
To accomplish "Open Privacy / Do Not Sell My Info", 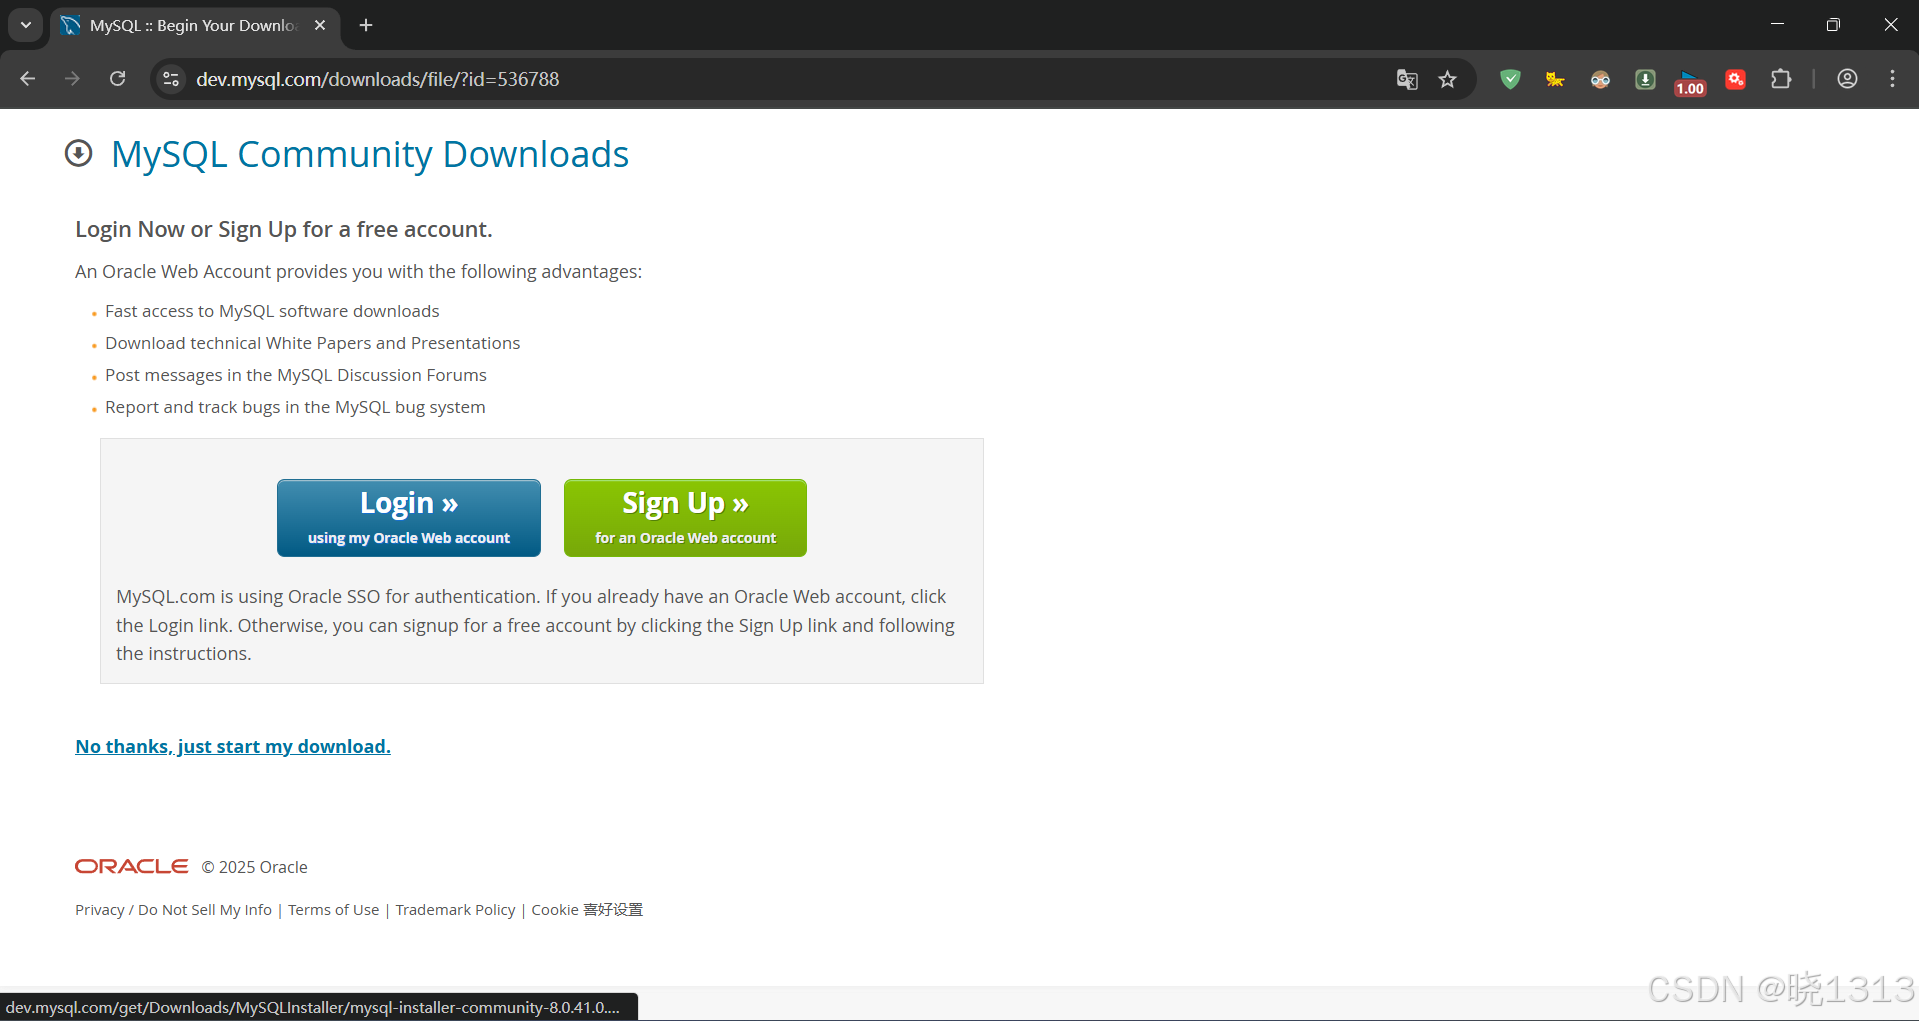I will click(x=173, y=910).
